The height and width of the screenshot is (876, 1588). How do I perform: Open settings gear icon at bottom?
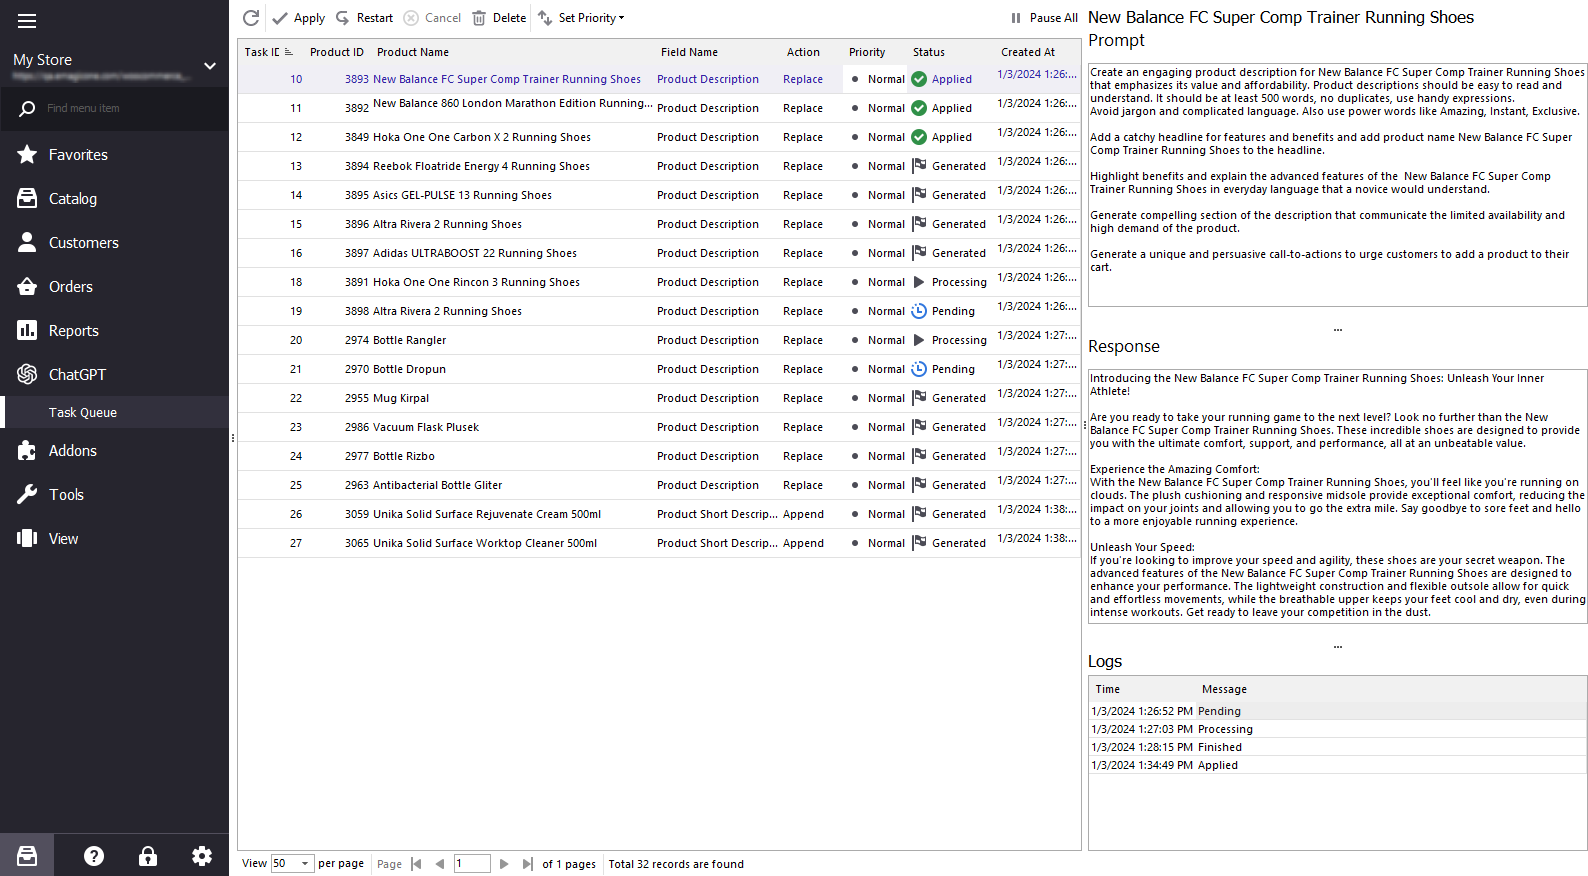[202, 856]
